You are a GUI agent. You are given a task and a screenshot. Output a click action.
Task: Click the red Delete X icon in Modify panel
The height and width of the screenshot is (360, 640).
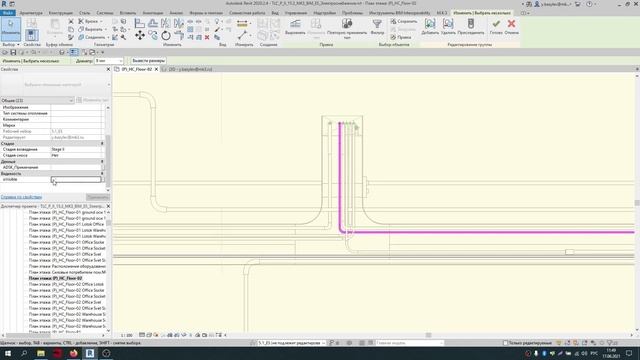click(x=207, y=37)
